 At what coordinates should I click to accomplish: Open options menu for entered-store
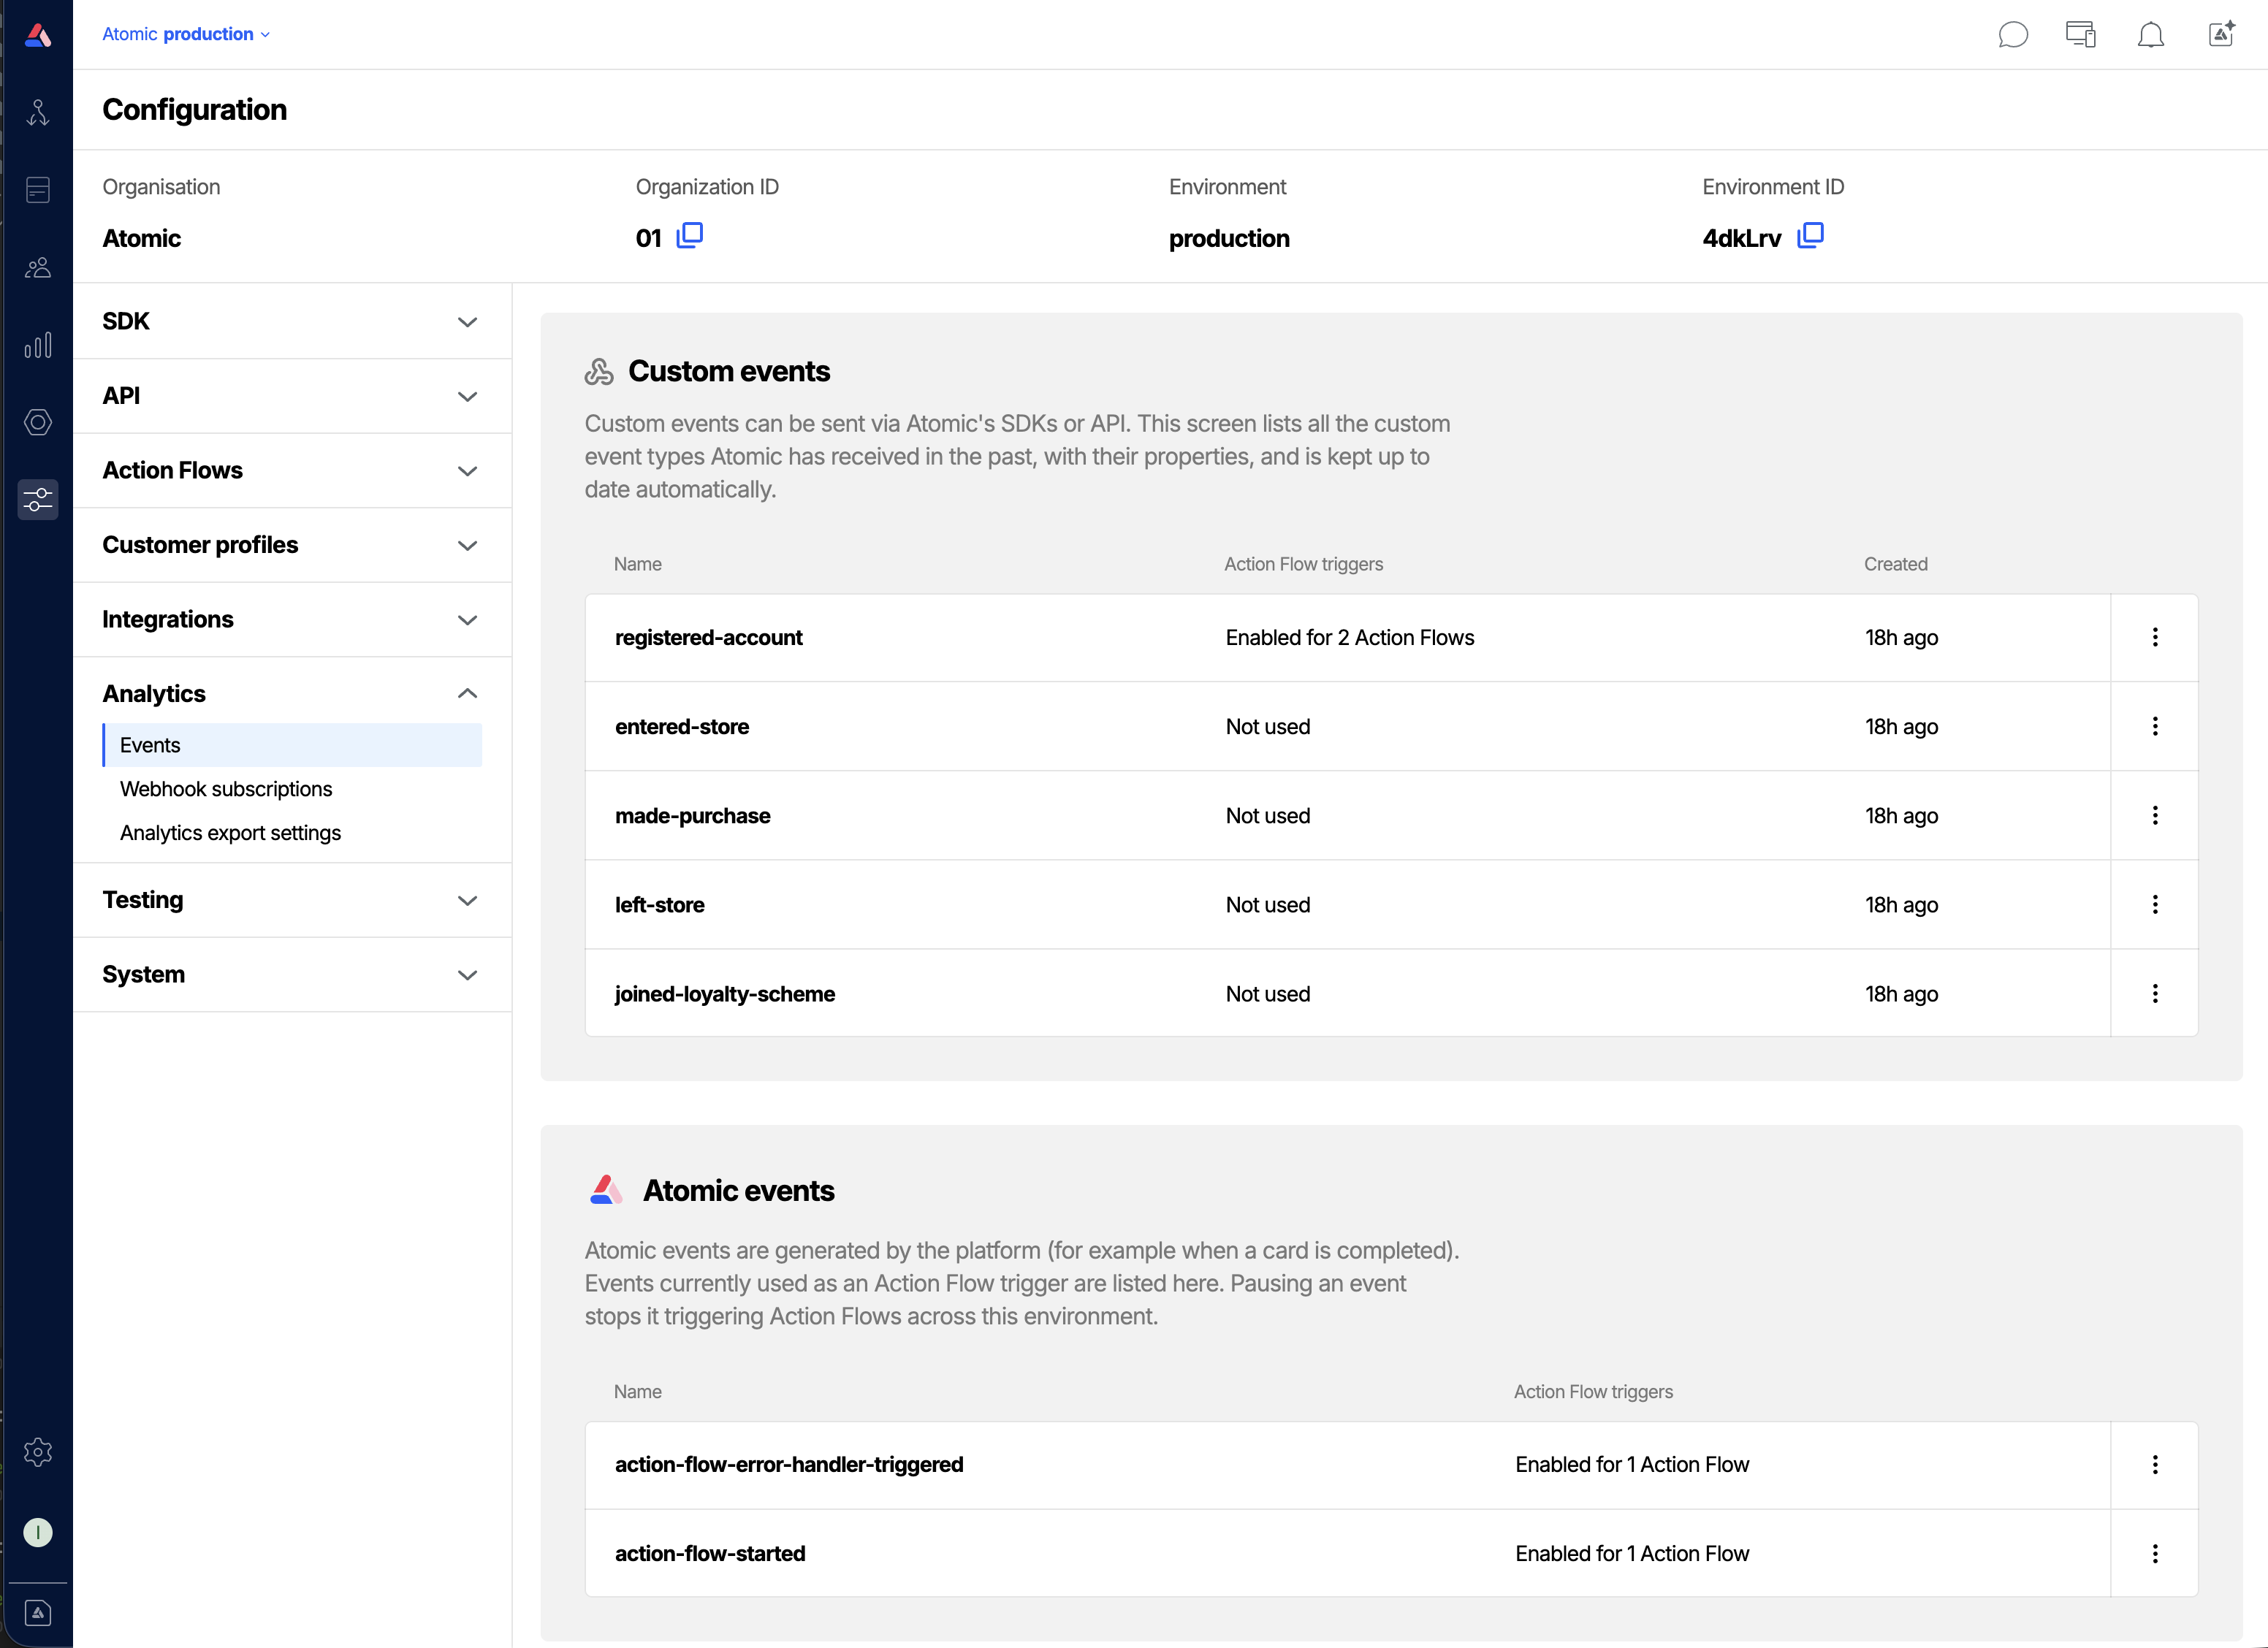2155,726
